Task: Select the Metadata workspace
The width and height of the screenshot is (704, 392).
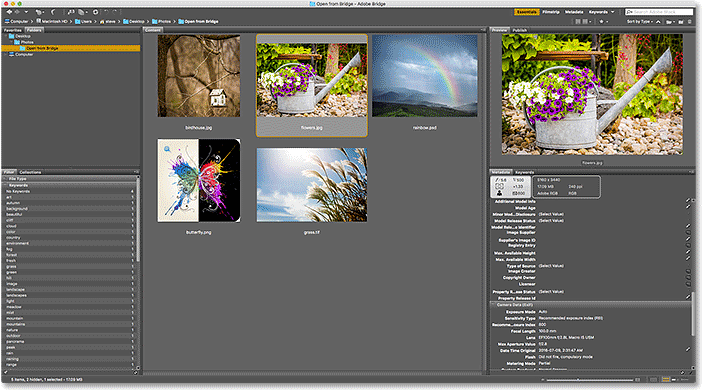Action: click(x=574, y=12)
